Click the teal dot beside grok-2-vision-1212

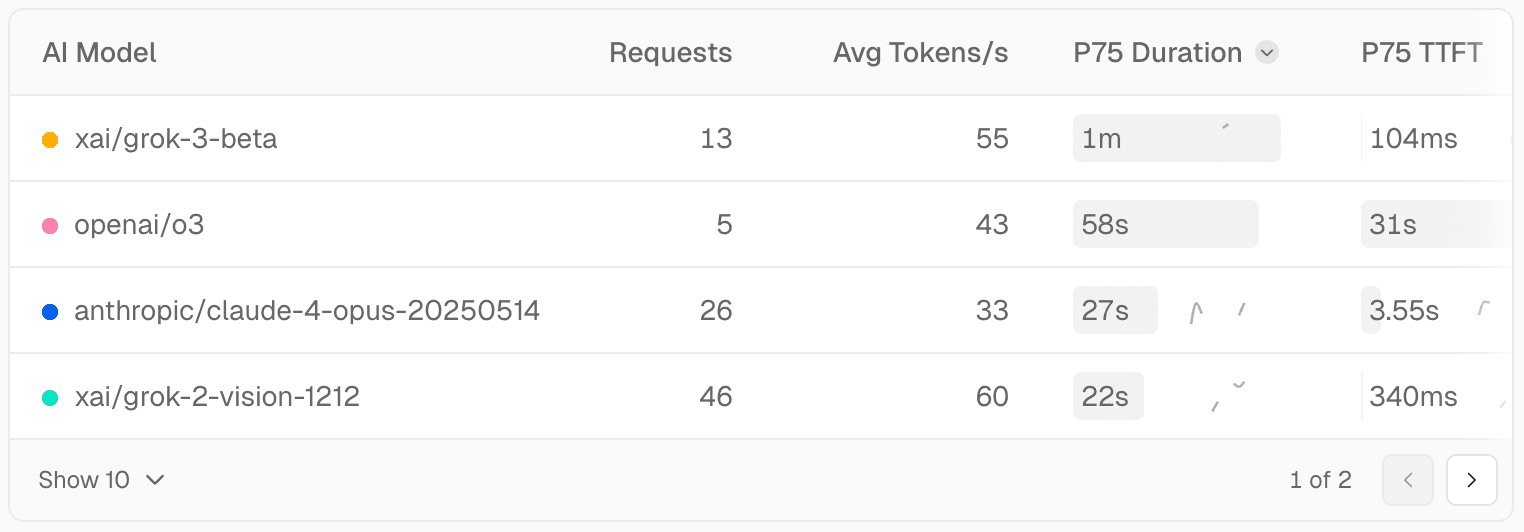pos(50,398)
